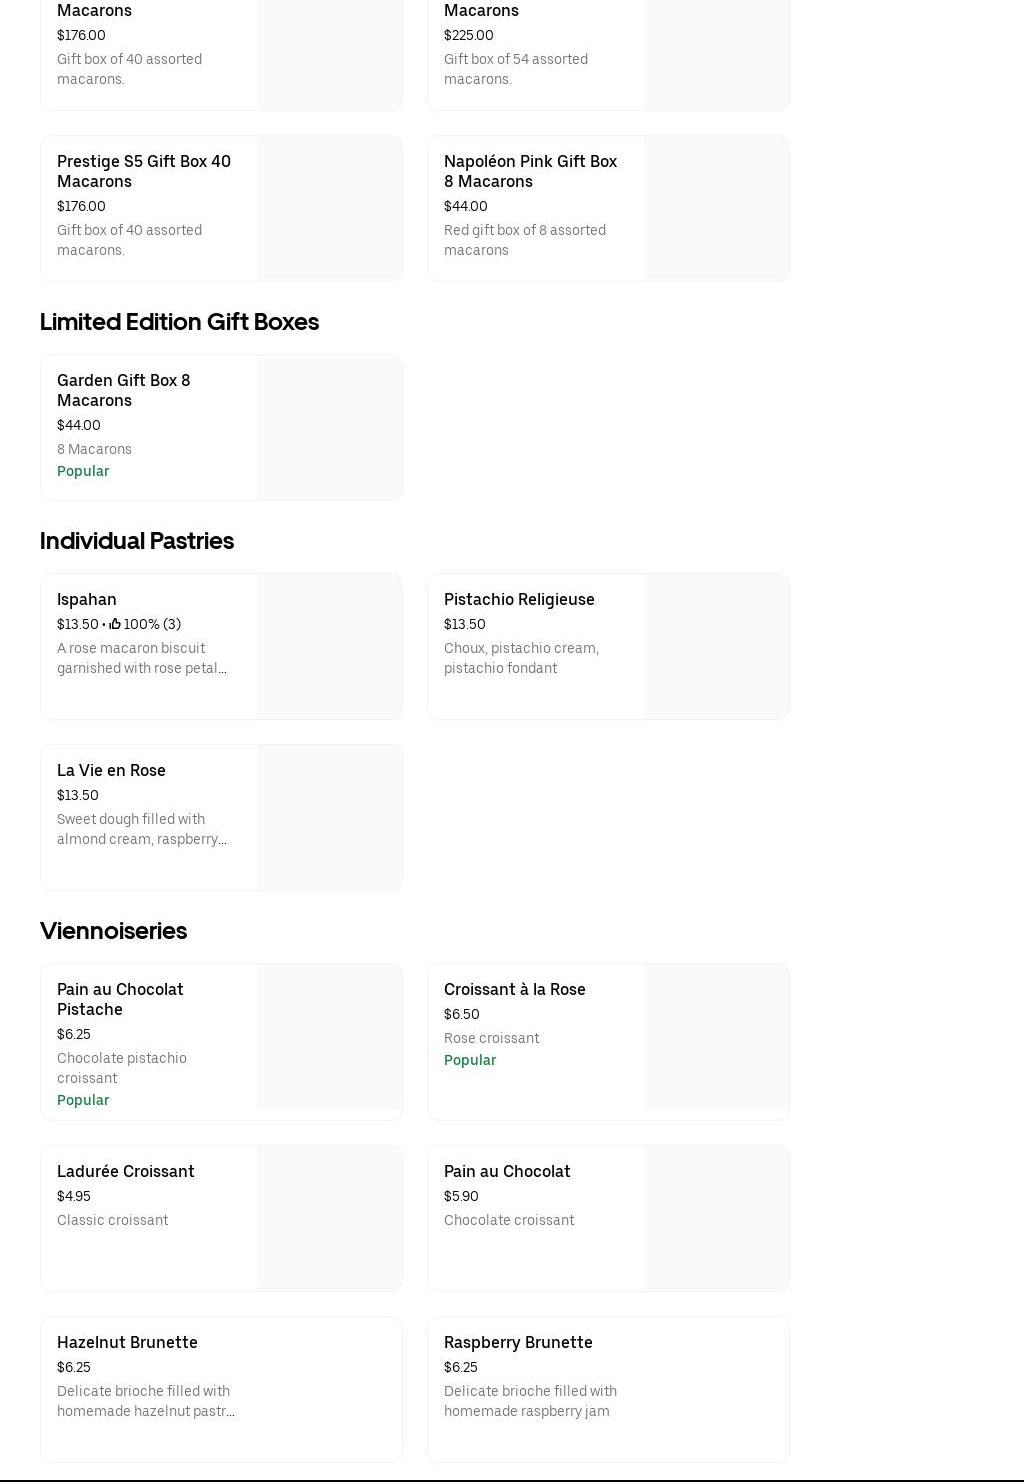Open the Ladurée Croissant item

pyautogui.click(x=125, y=1172)
